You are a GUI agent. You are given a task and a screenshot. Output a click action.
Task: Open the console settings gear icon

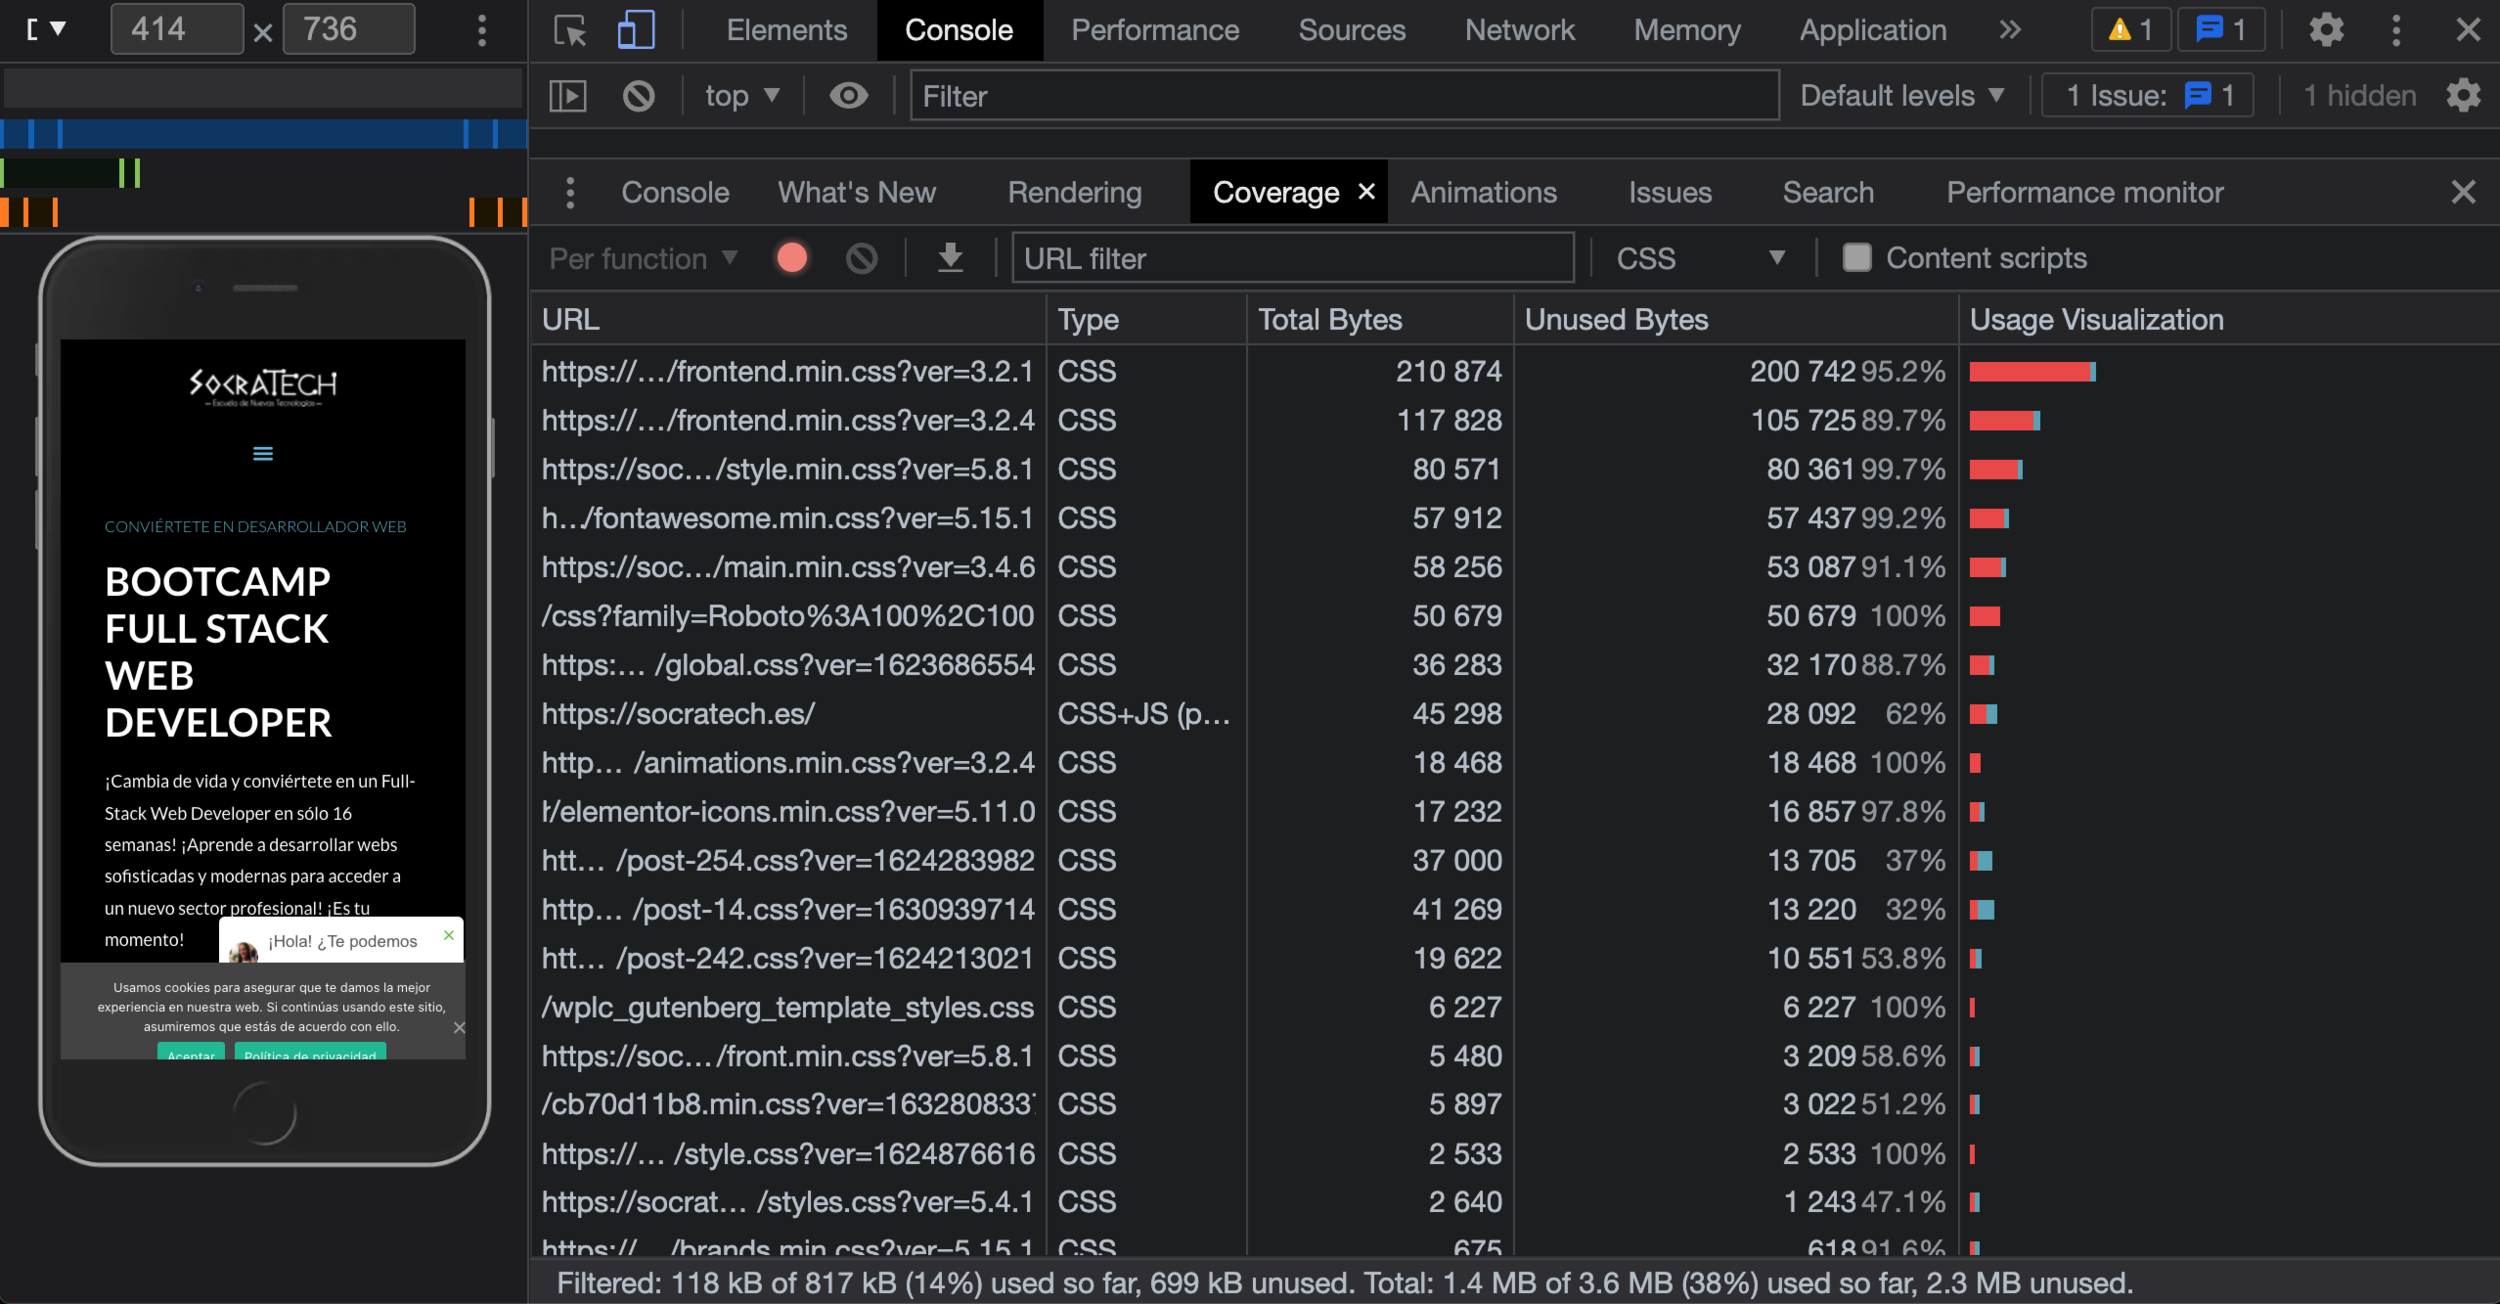tap(2463, 96)
